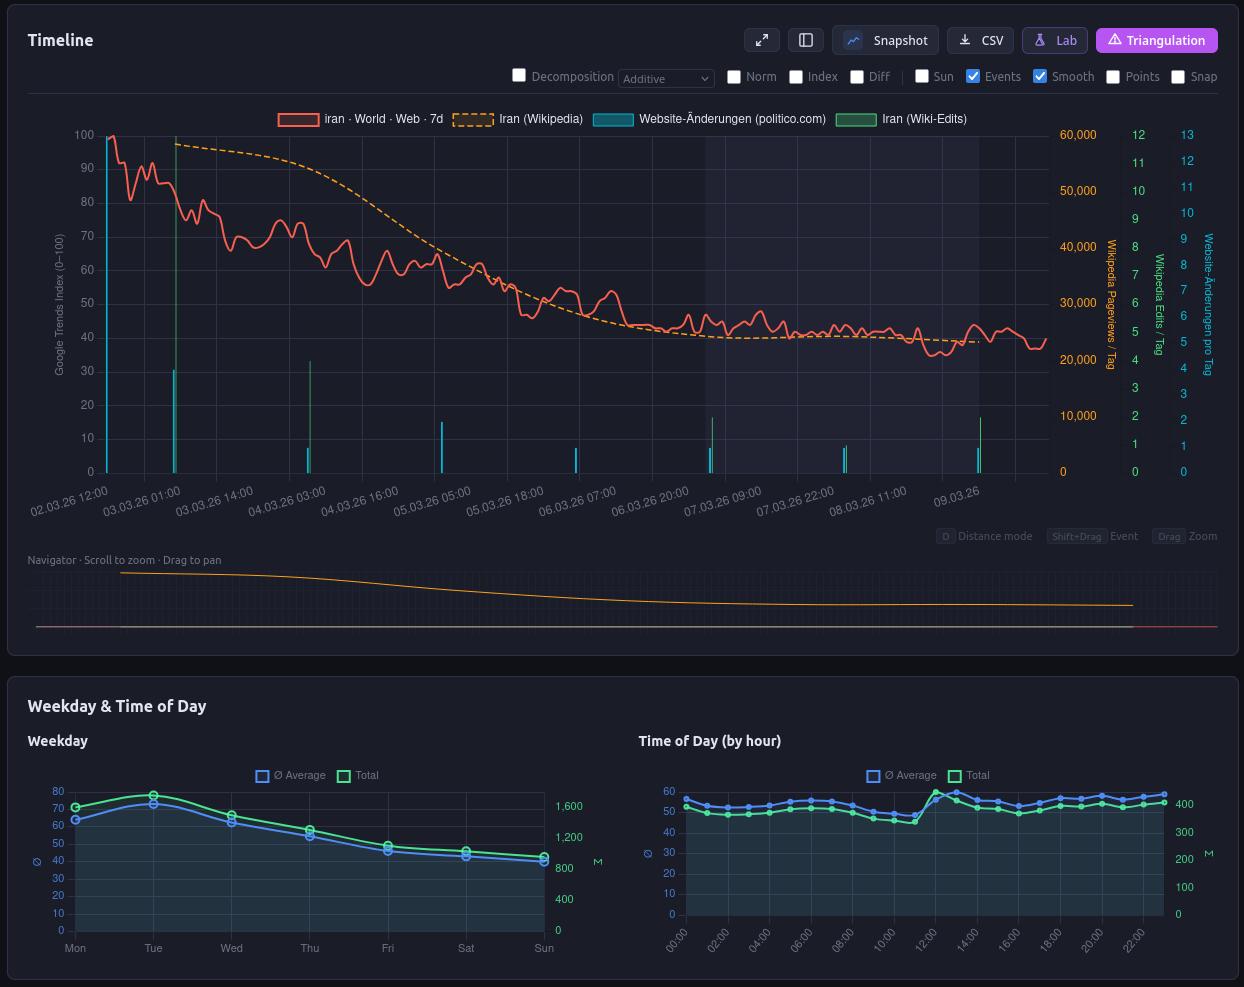This screenshot has height=987, width=1244.
Task: Download data with the CSV button
Action: tap(980, 40)
